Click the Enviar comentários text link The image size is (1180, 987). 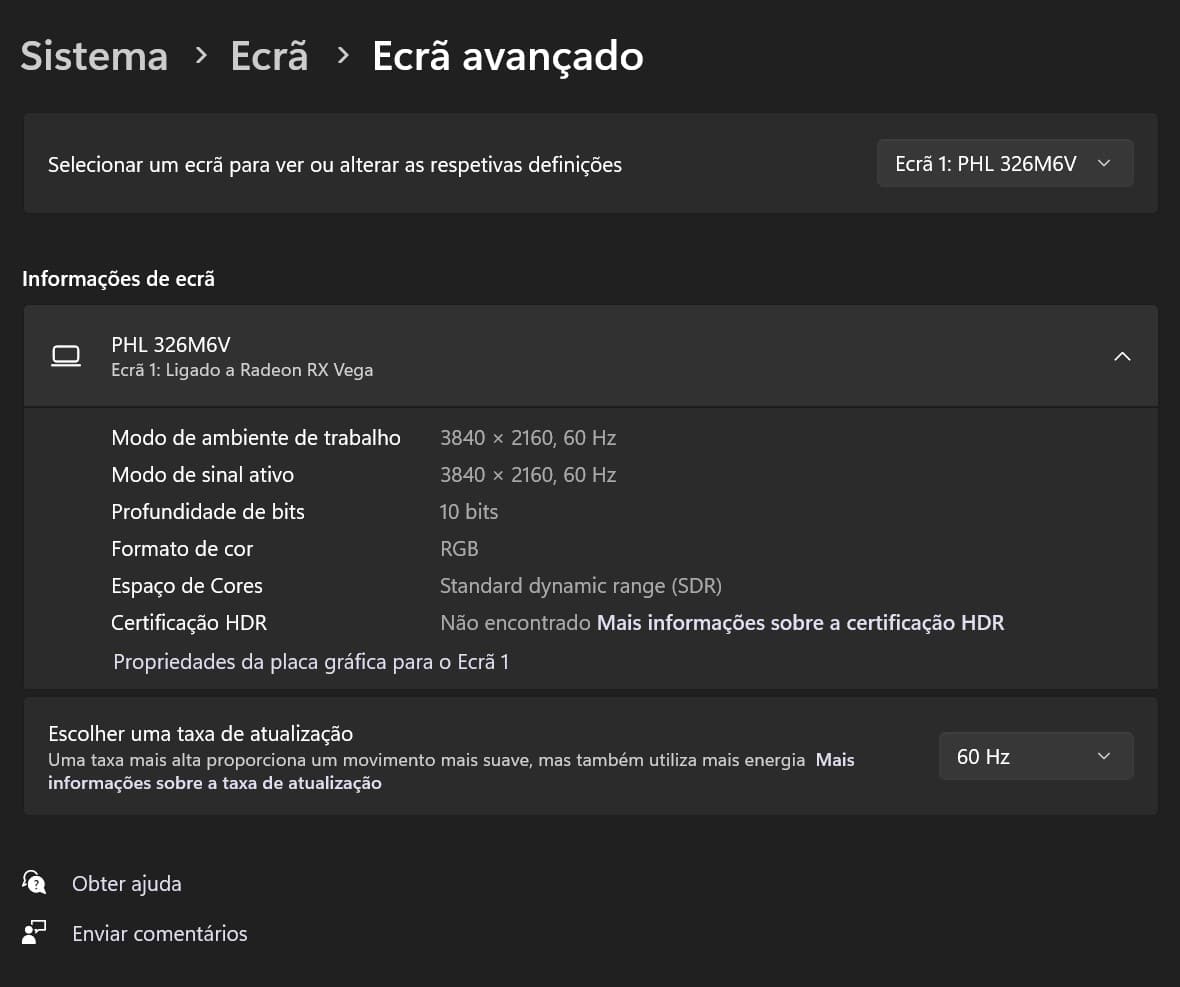pyautogui.click(x=159, y=934)
